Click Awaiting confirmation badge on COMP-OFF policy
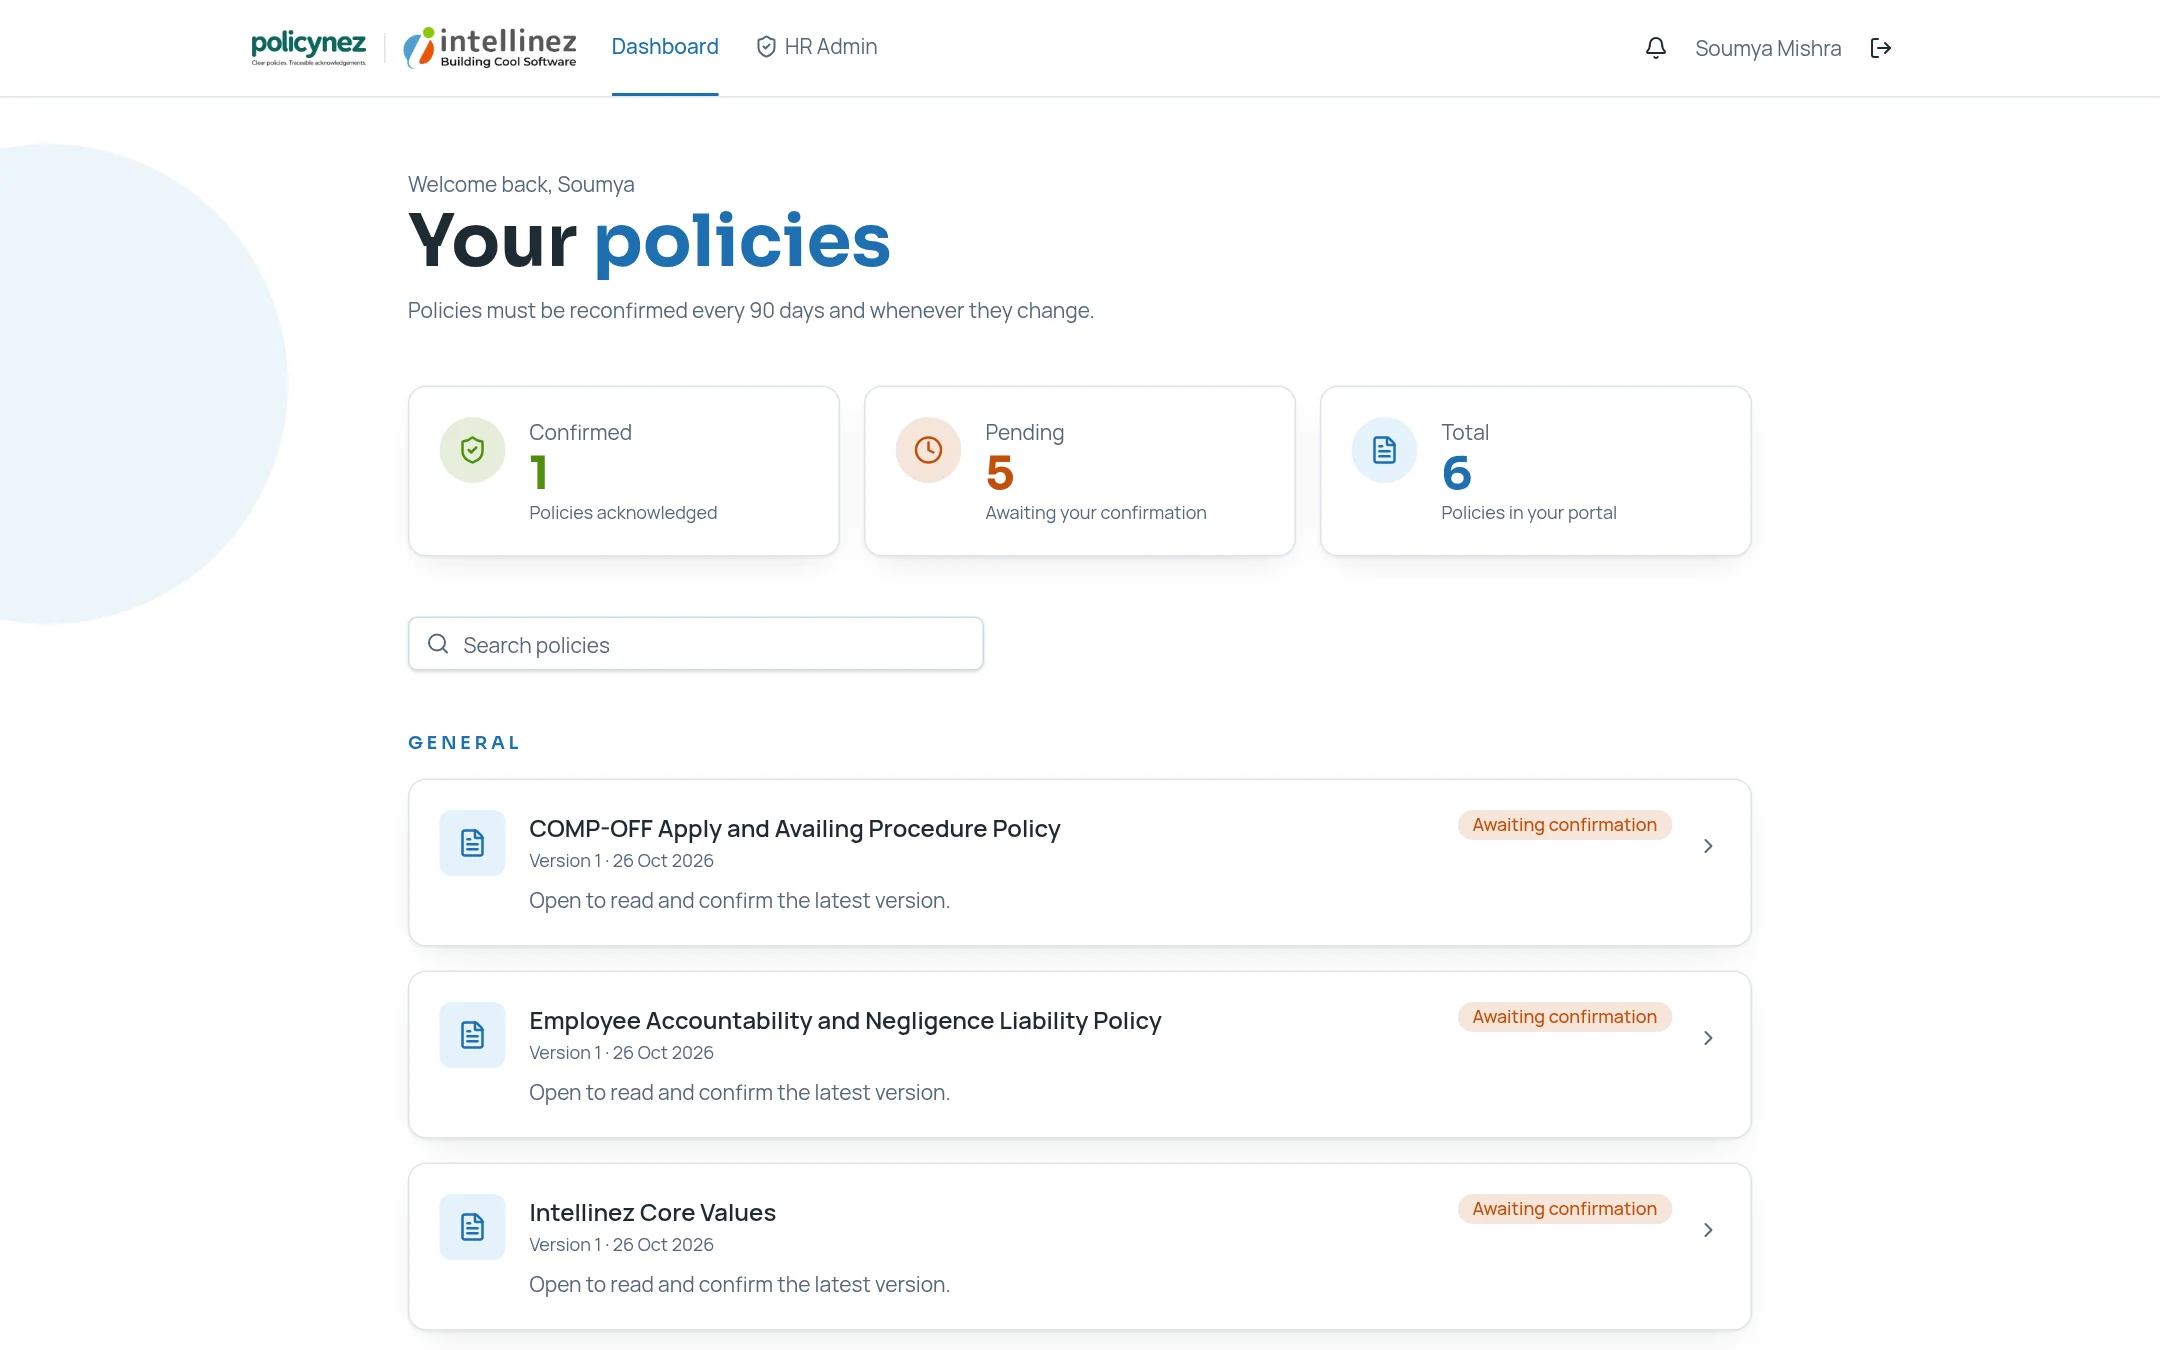 click(x=1565, y=825)
